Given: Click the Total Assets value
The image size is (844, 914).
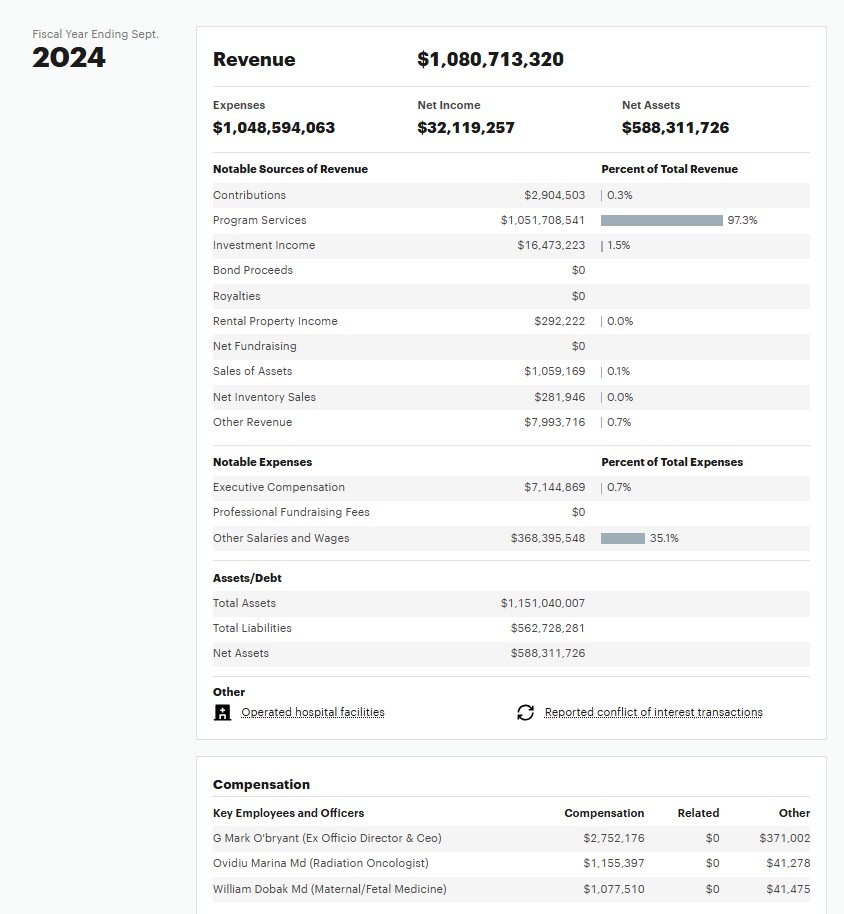Looking at the screenshot, I should [542, 603].
